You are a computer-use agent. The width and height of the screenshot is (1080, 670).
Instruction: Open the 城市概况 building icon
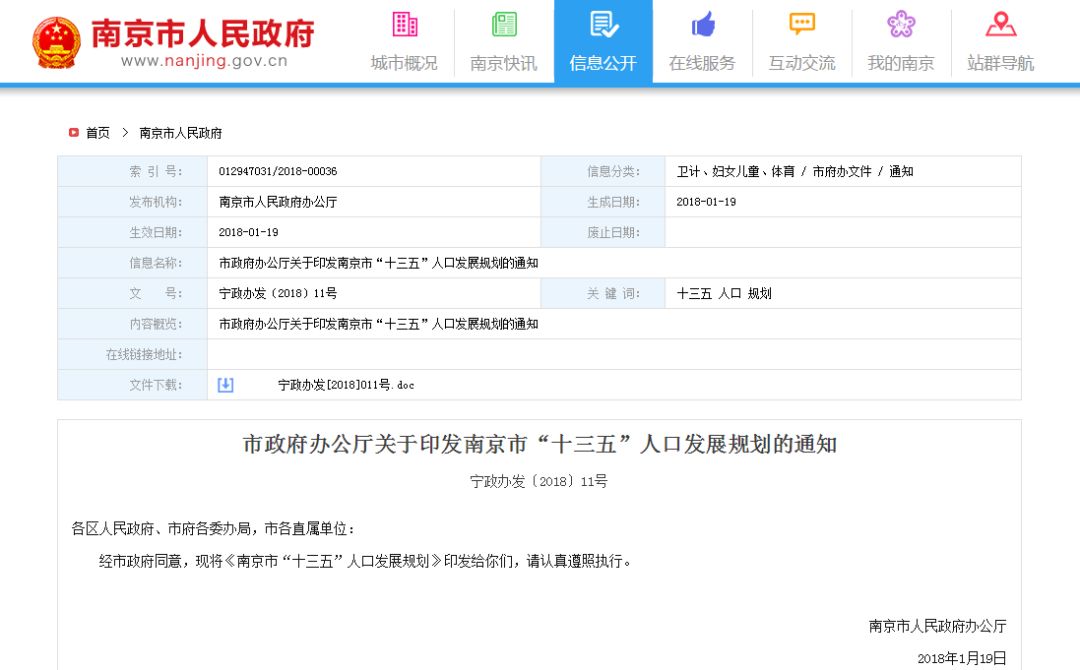[x=404, y=24]
